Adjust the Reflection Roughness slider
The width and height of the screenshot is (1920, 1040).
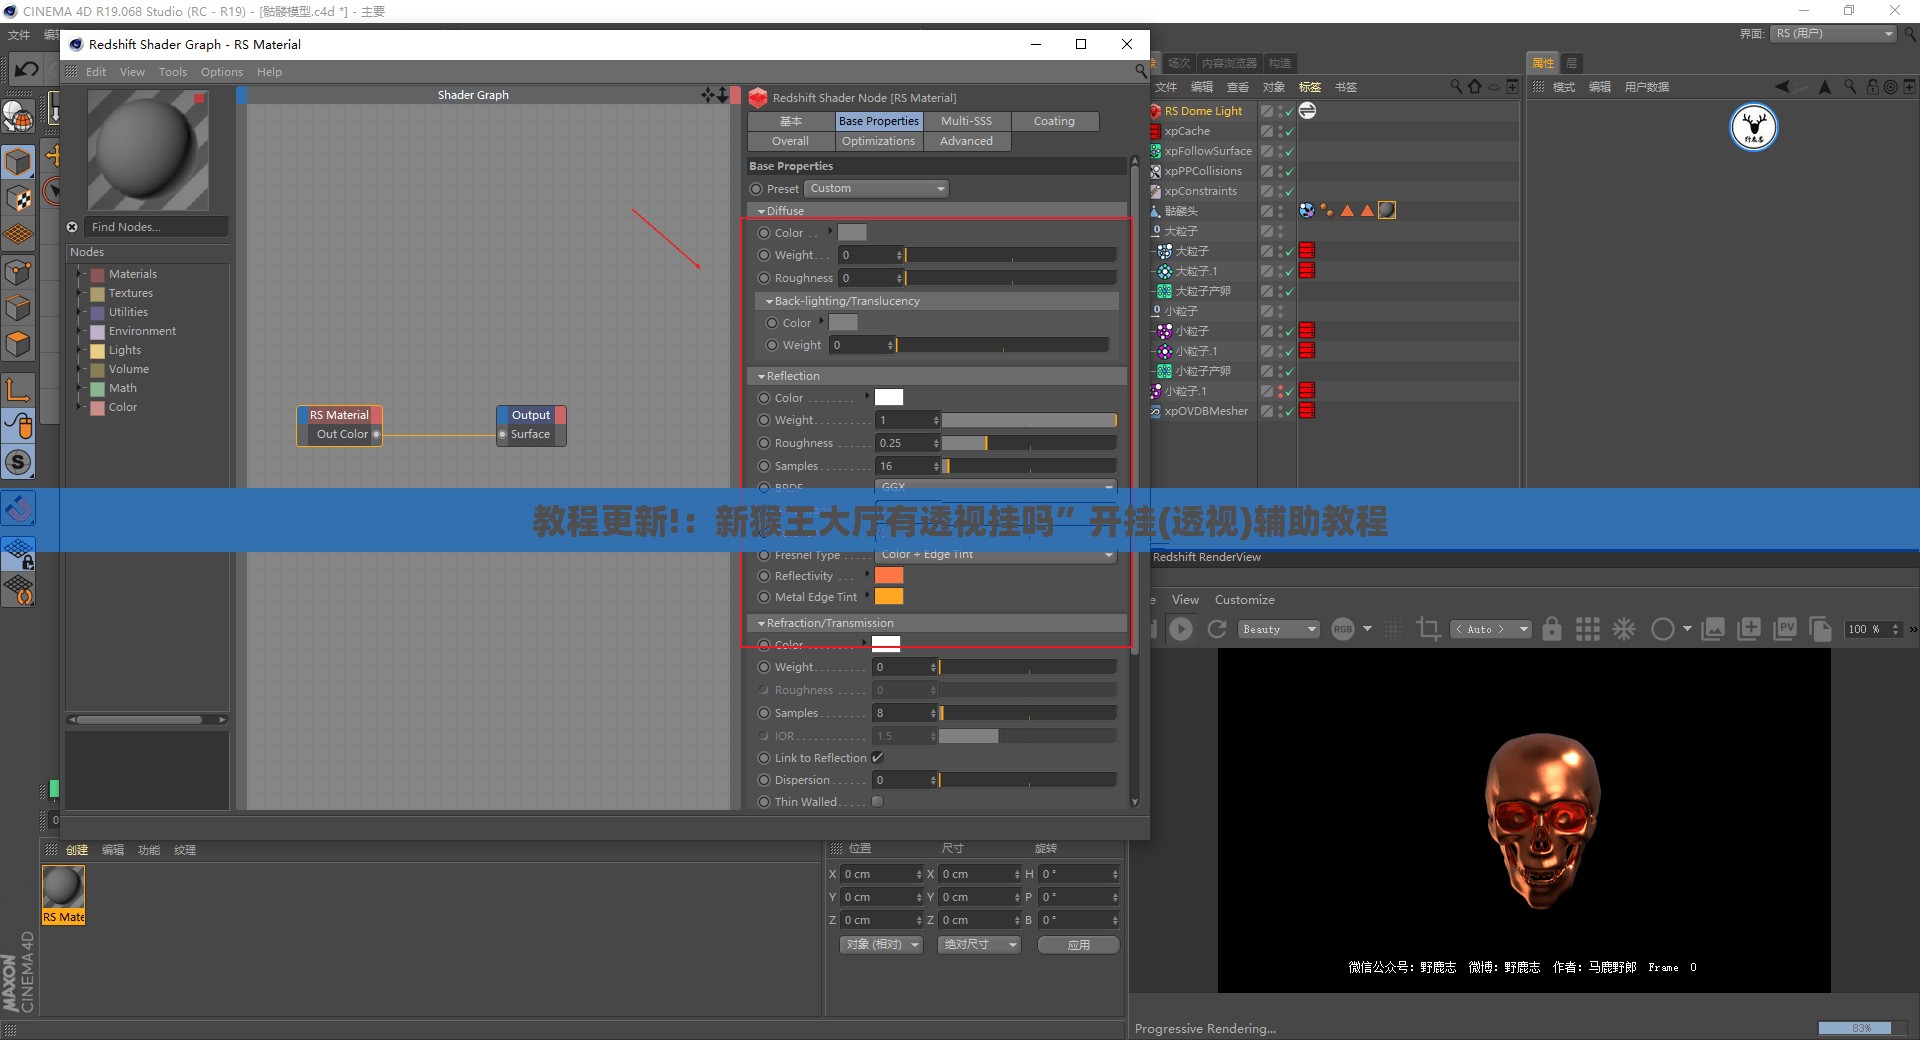point(1029,443)
